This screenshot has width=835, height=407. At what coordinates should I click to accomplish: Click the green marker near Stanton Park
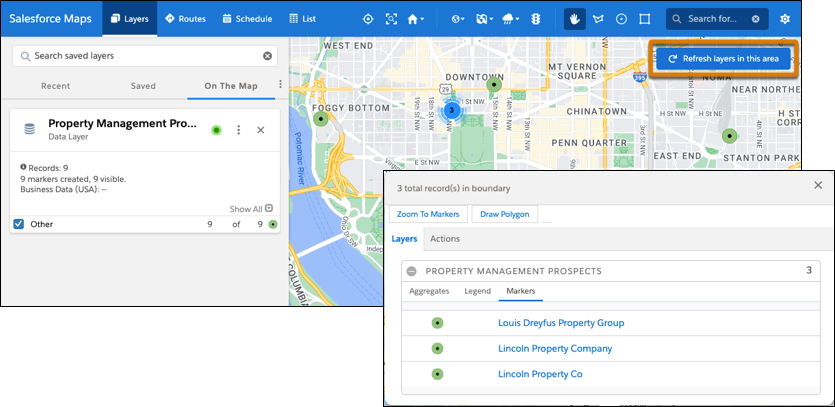click(729, 136)
